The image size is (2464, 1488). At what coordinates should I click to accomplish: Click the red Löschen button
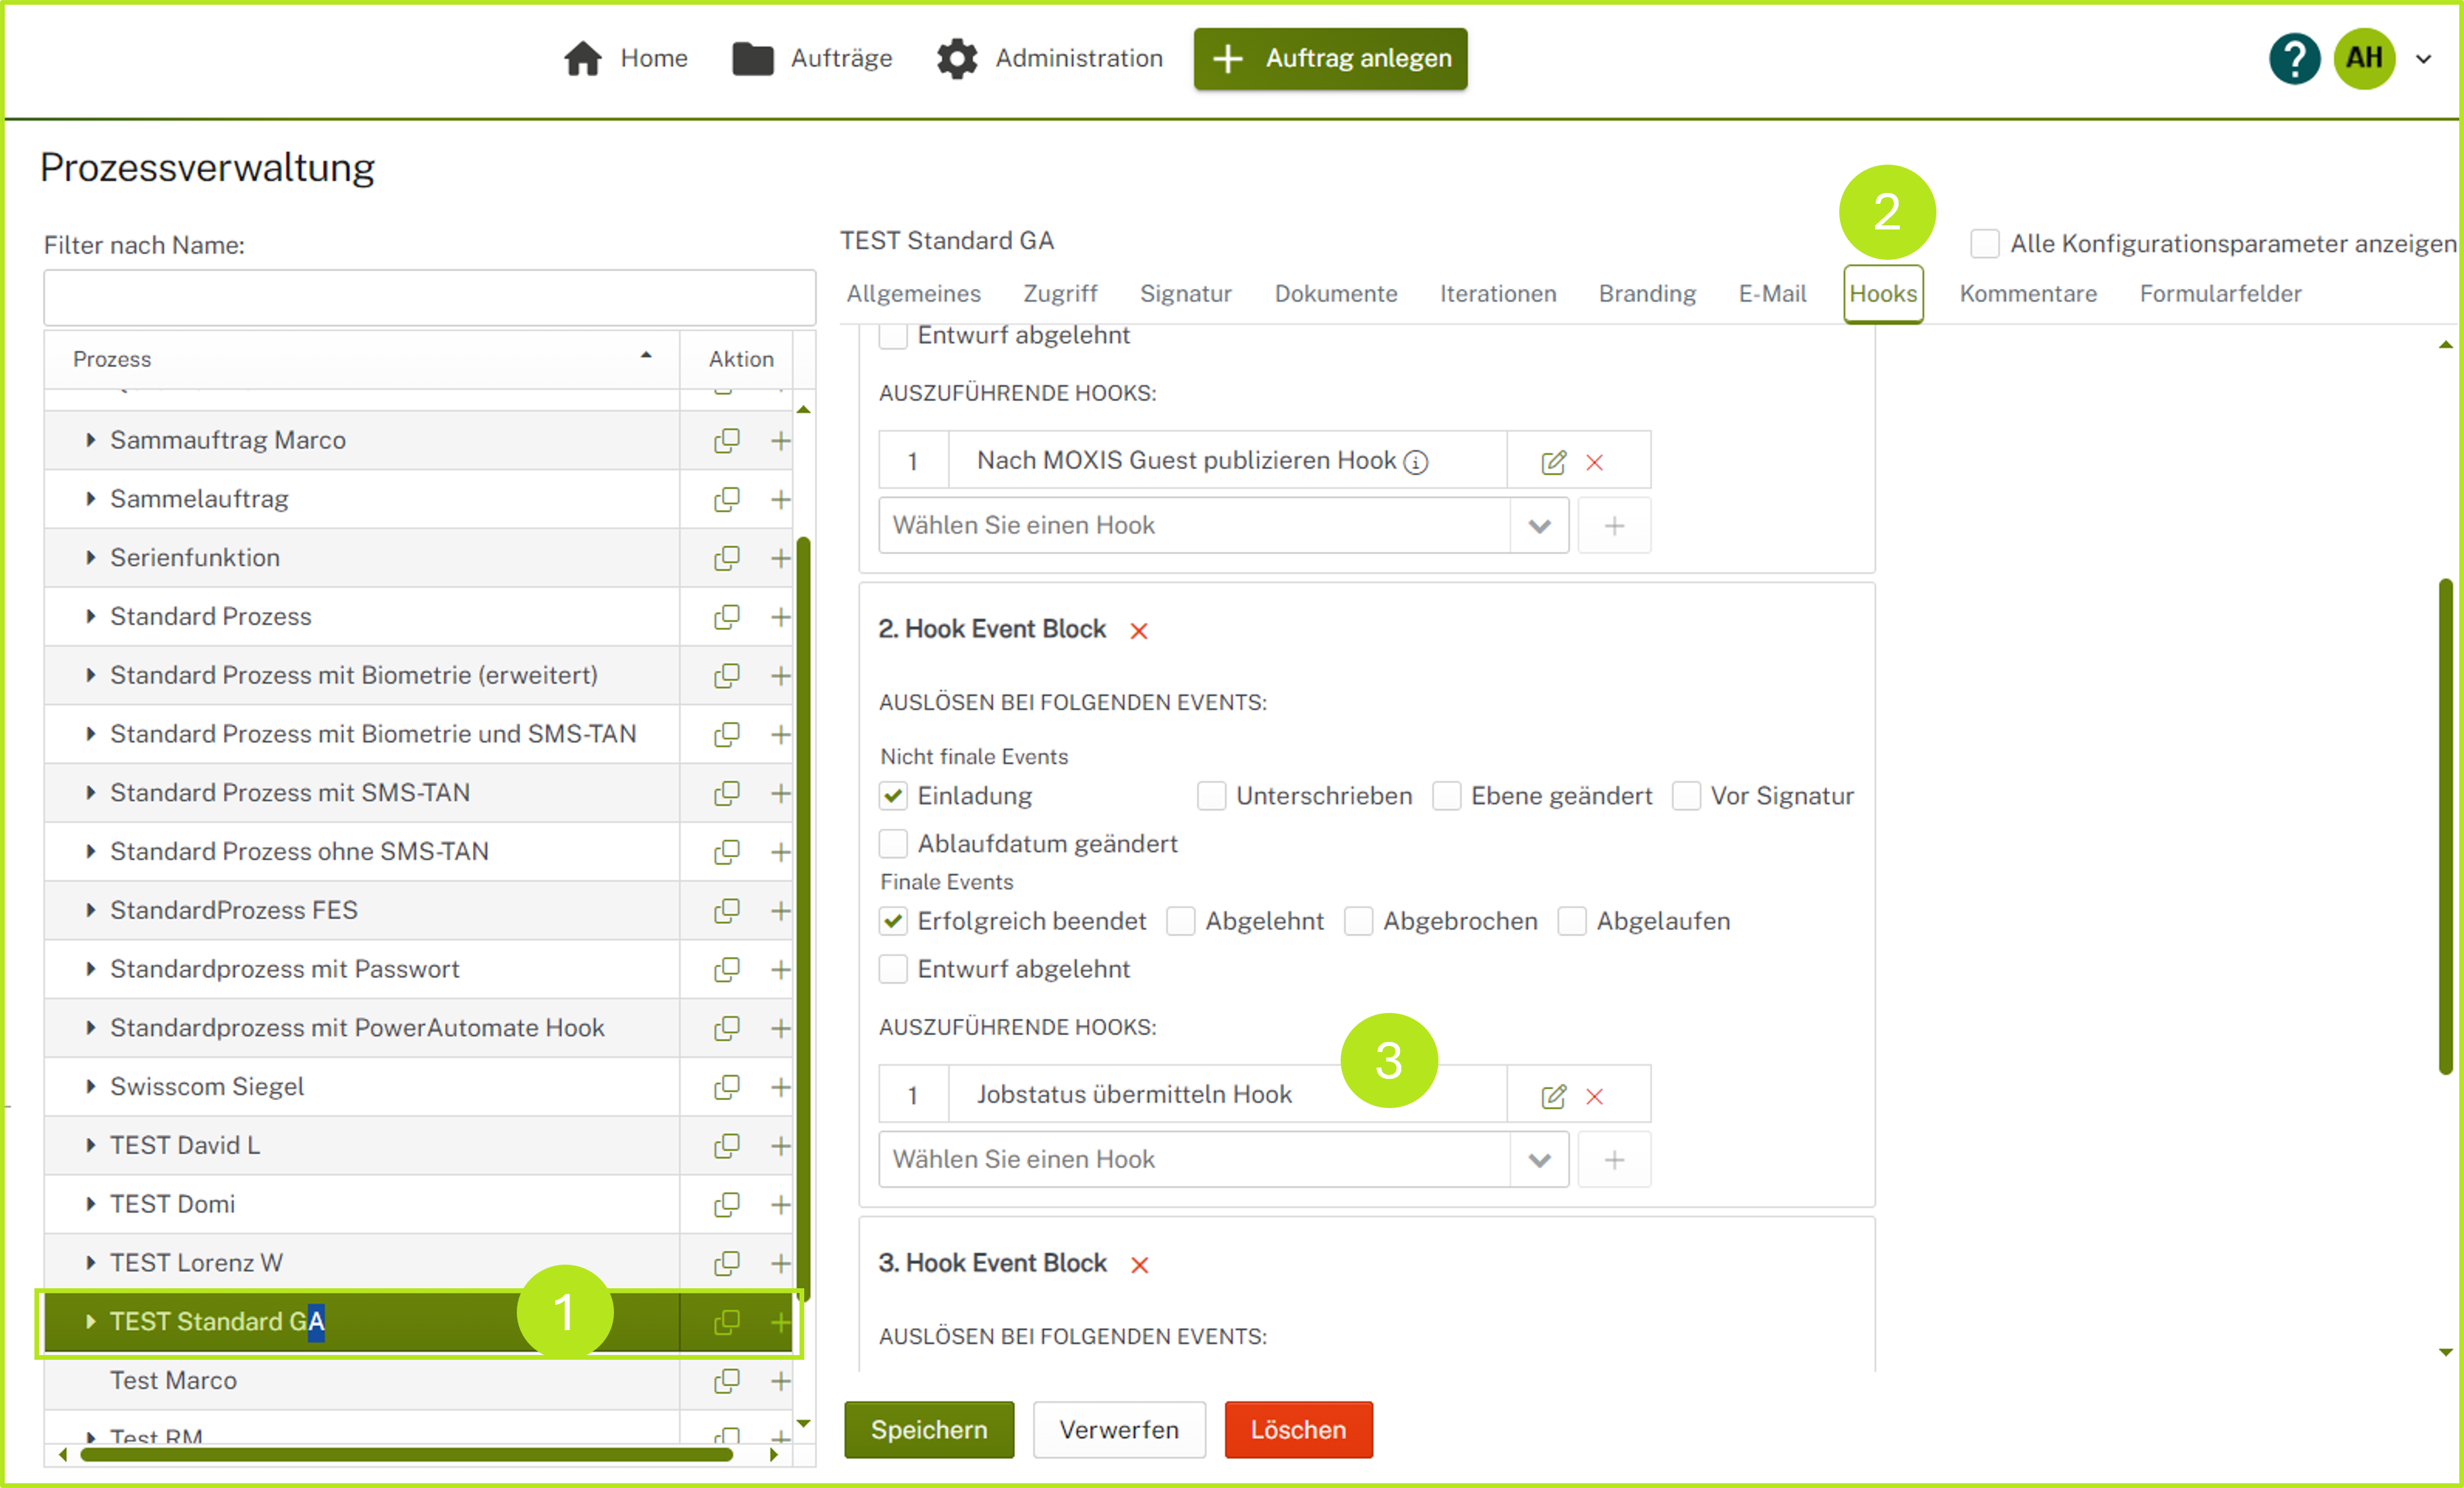pos(1297,1429)
